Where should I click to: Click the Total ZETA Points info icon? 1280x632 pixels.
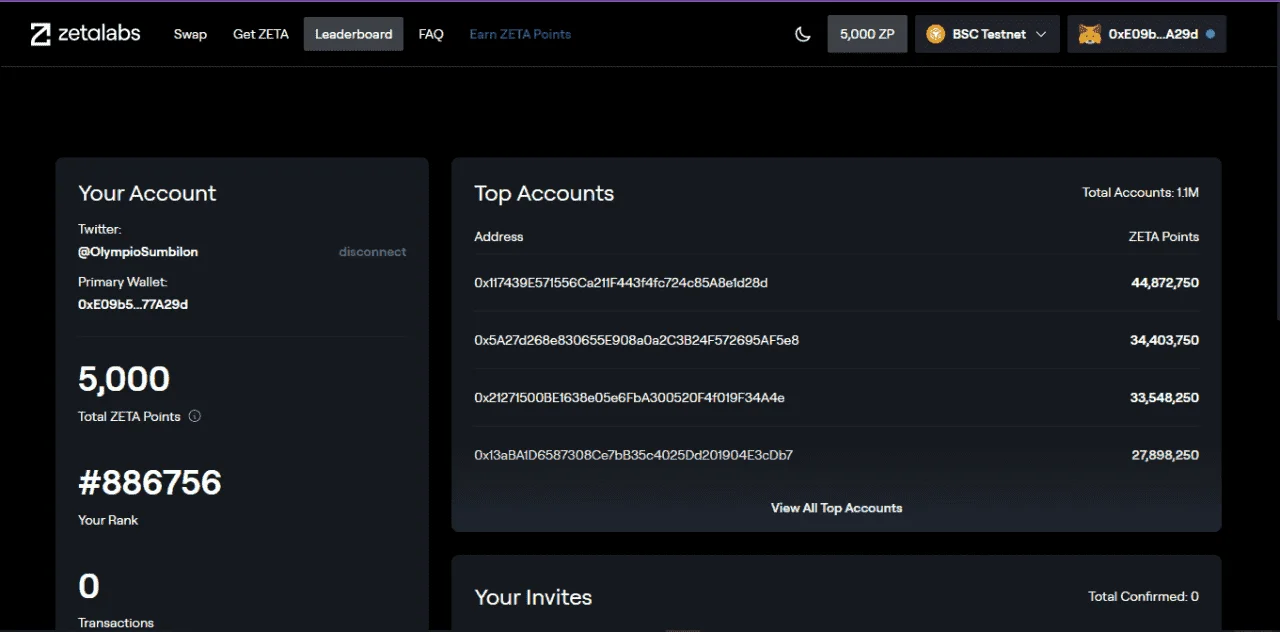point(195,416)
